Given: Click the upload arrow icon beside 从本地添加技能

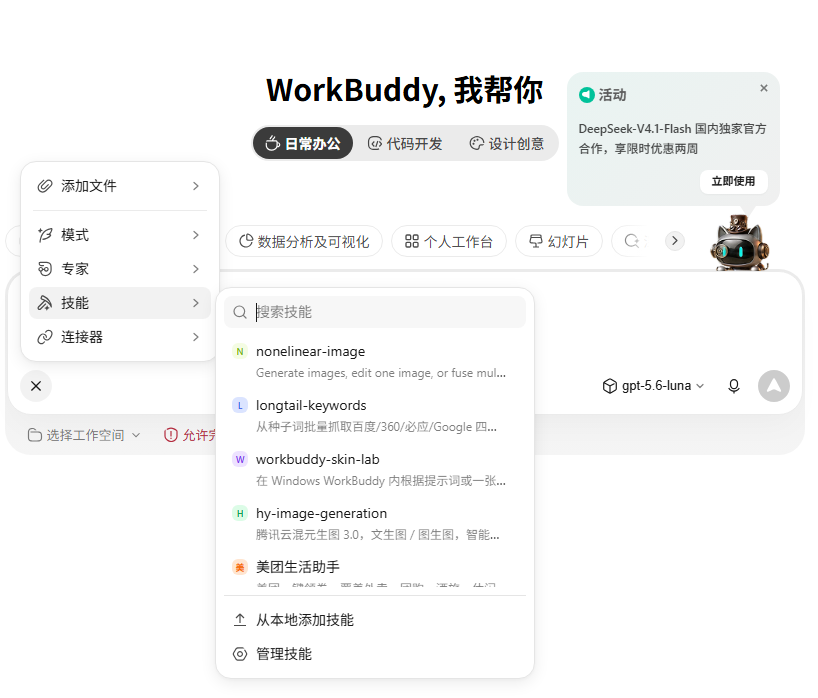Looking at the screenshot, I should point(240,620).
